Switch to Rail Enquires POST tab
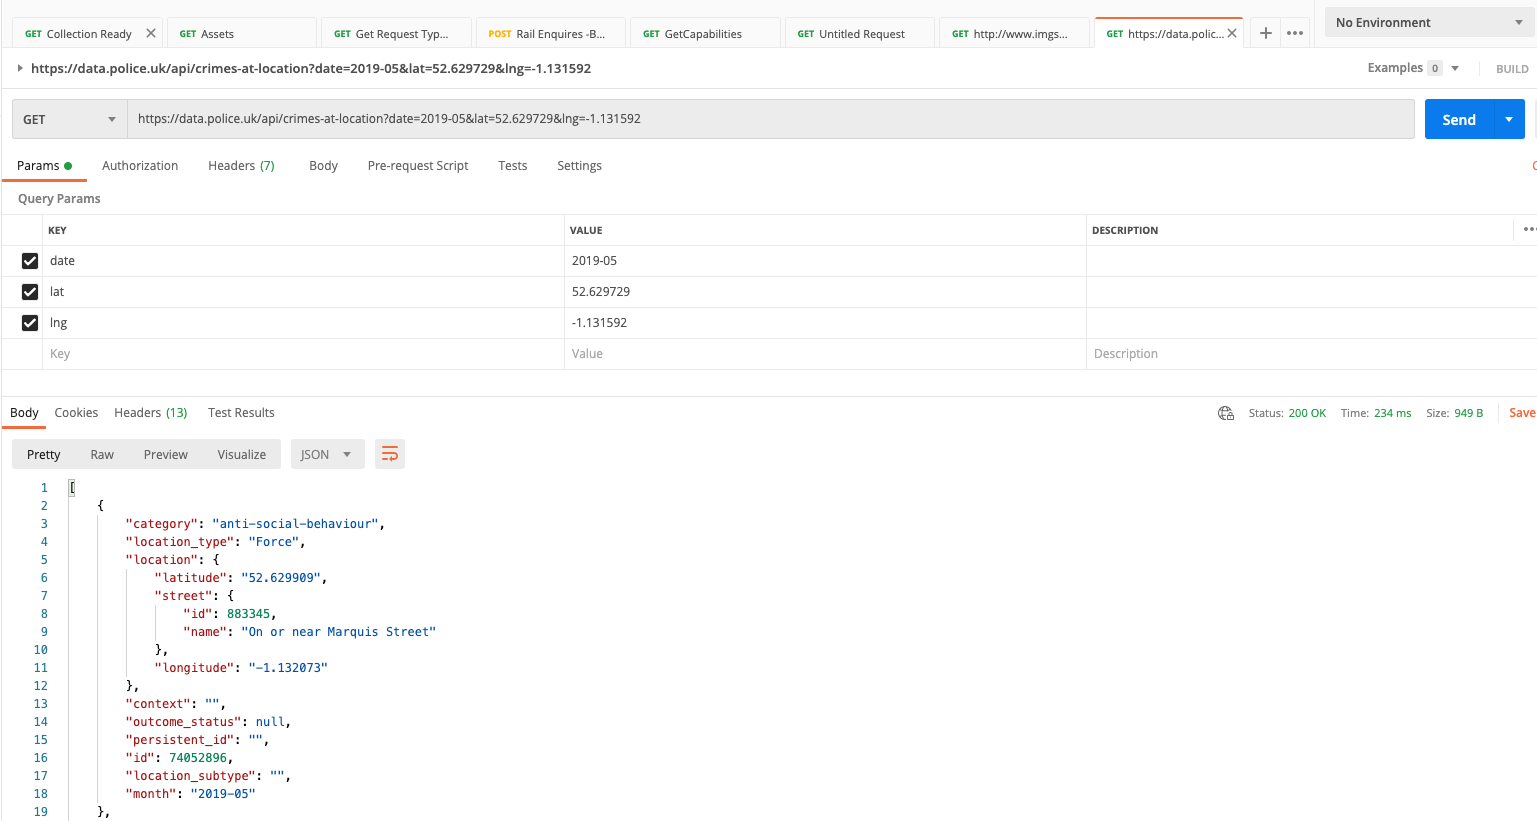The image size is (1537, 821). [x=551, y=33]
